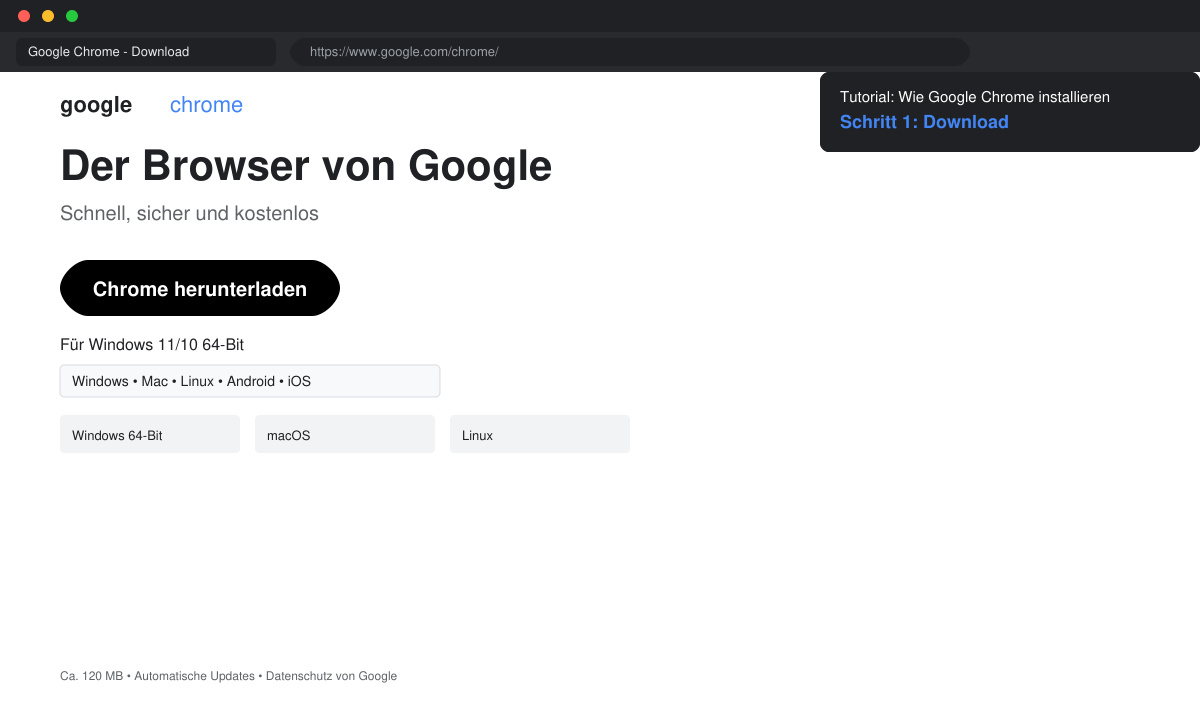The height and width of the screenshot is (720, 1200).
Task: Maximize the window with the green button
Action: [x=72, y=16]
